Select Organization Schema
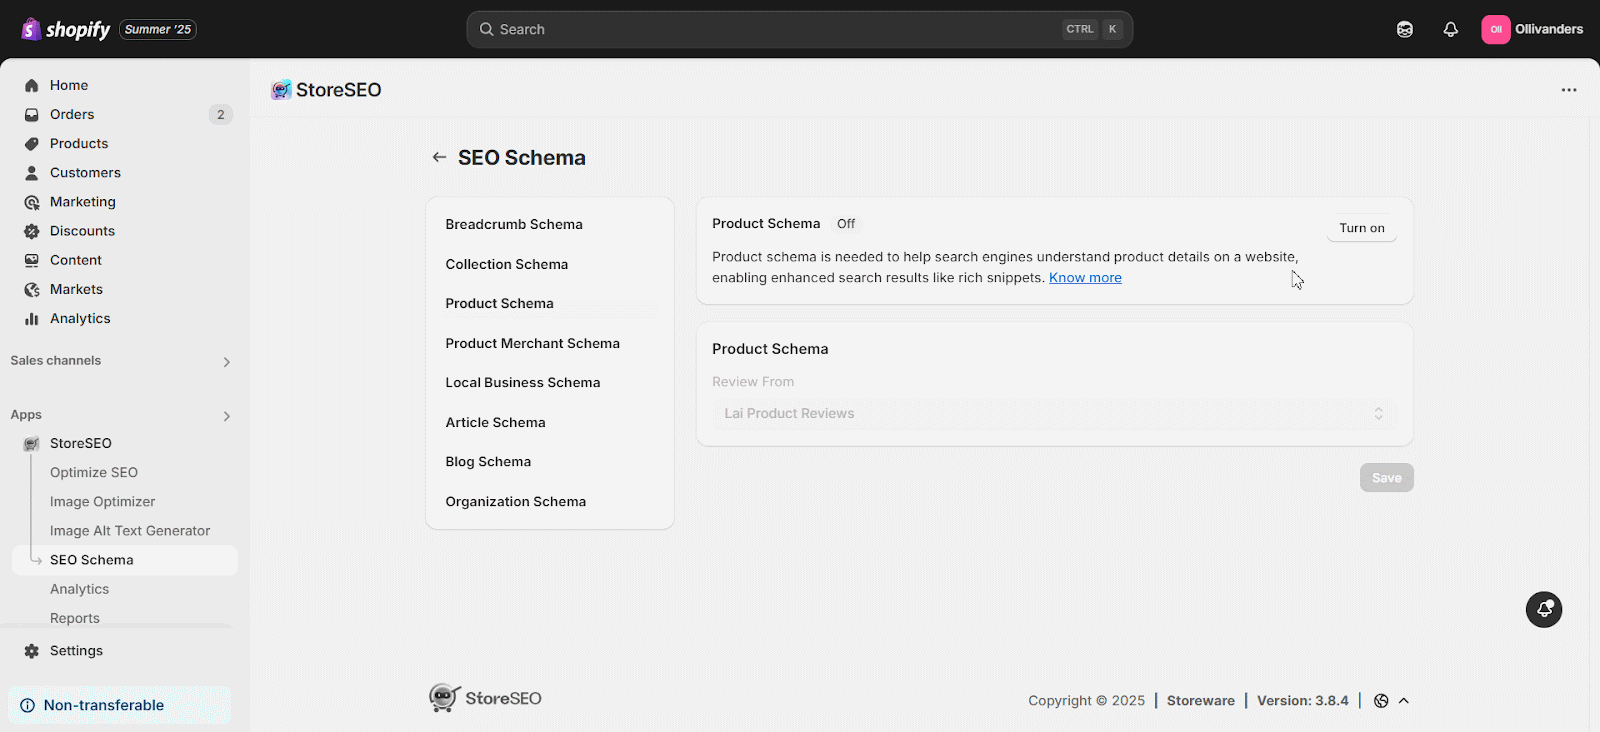The image size is (1600, 732). (516, 502)
